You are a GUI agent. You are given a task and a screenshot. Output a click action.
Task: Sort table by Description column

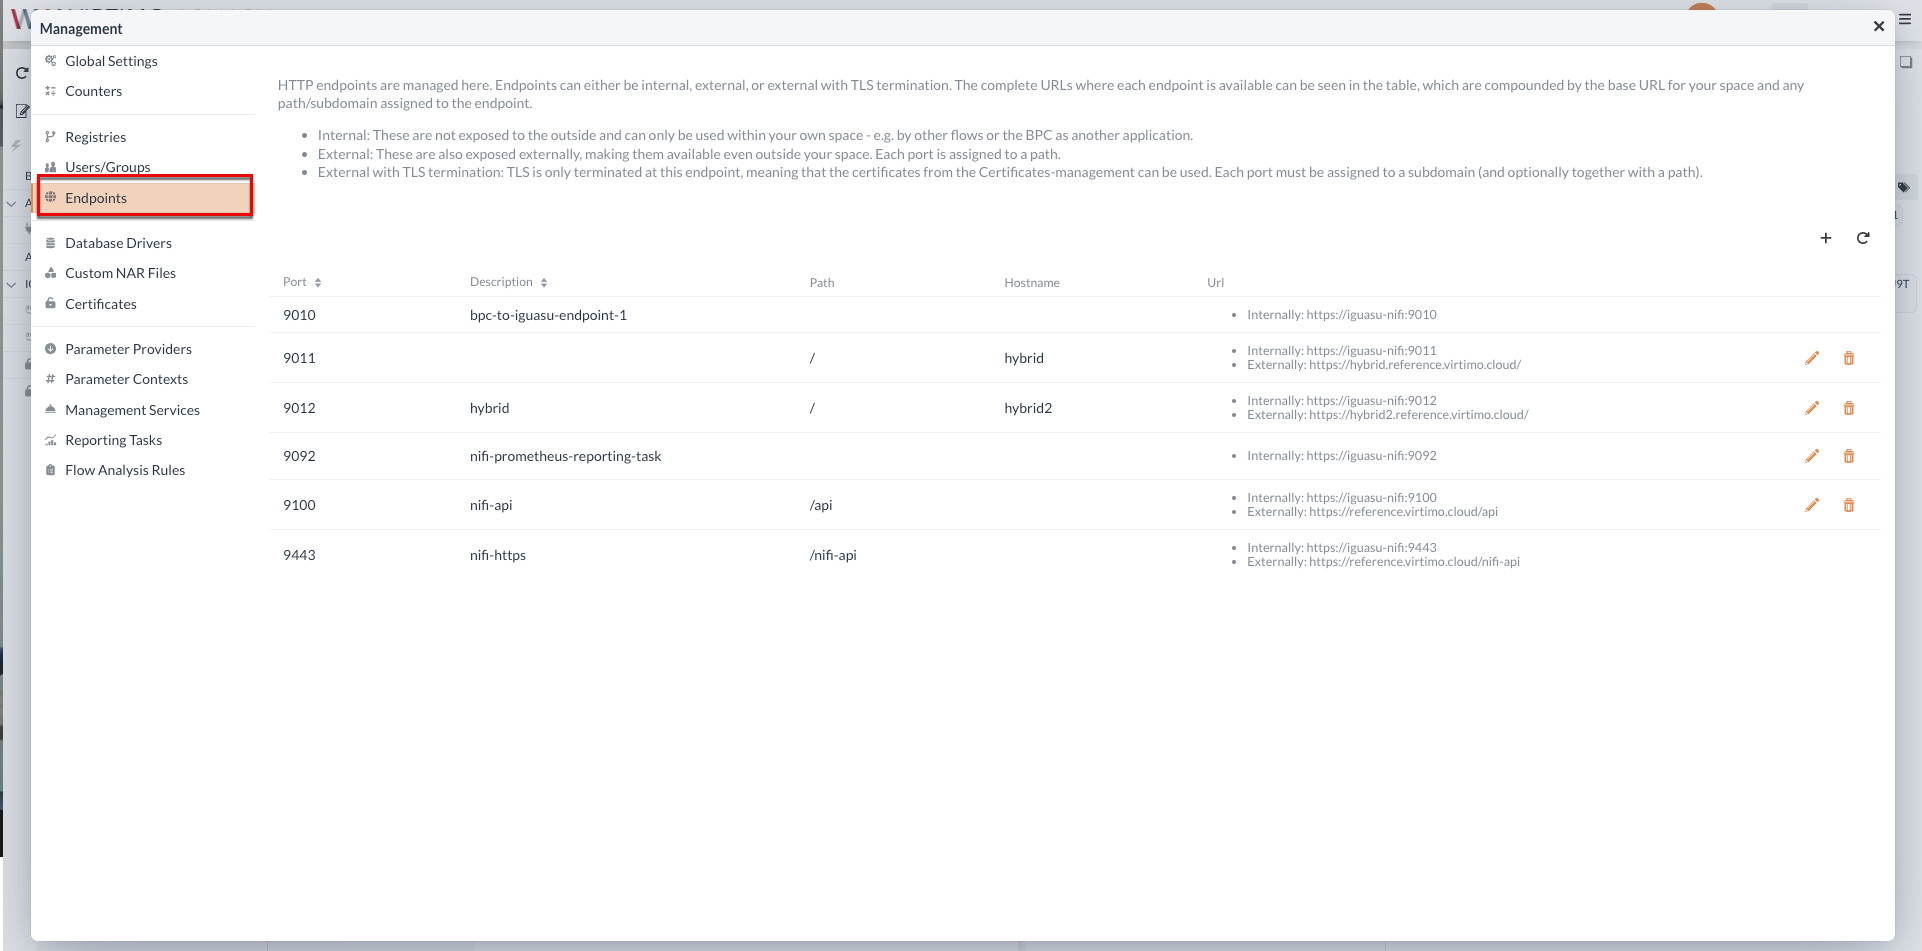pyautogui.click(x=508, y=282)
